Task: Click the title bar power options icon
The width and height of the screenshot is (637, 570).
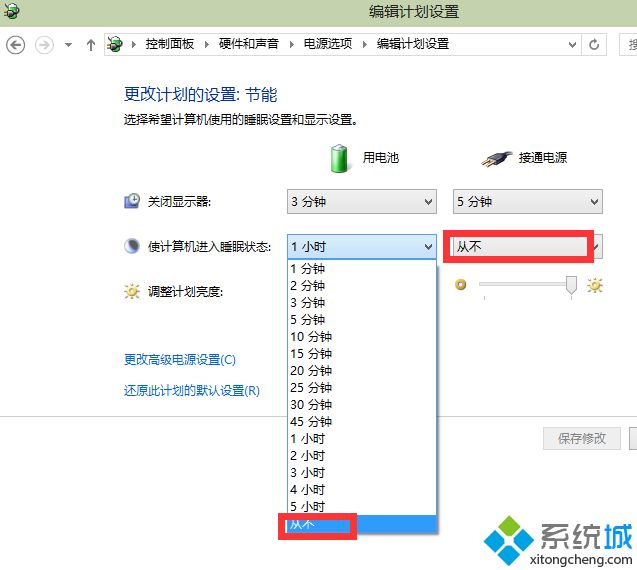Action: point(11,11)
